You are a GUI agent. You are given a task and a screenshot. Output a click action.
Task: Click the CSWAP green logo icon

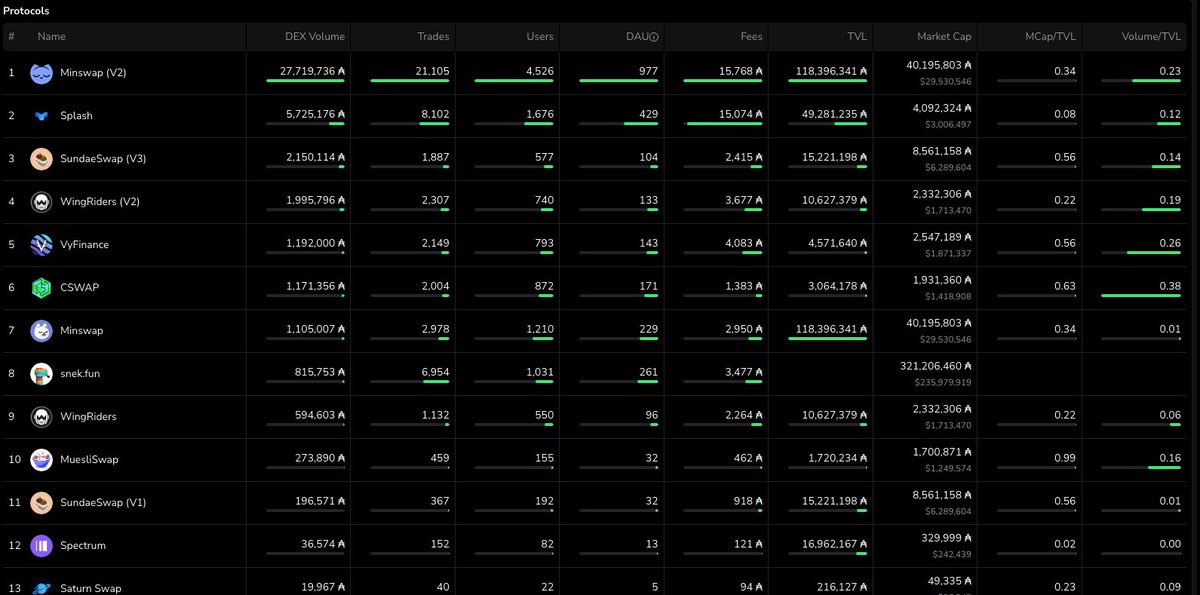41,288
